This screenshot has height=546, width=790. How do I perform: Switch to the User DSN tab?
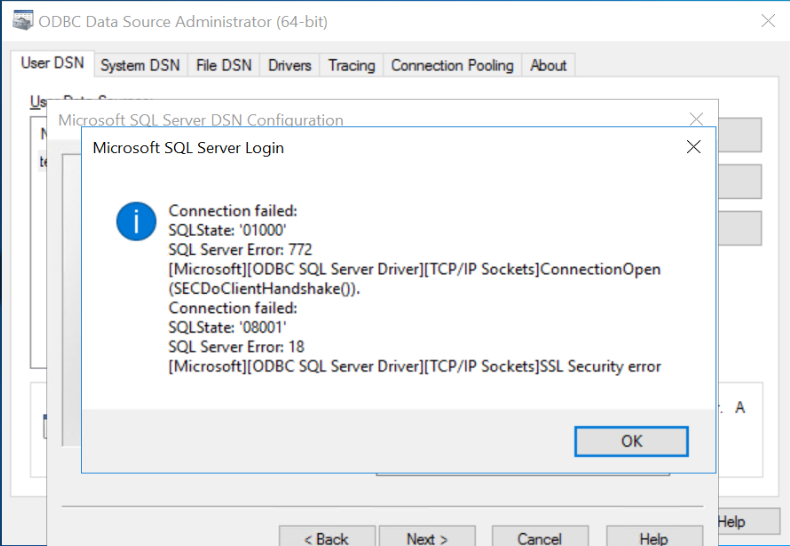pyautogui.click(x=53, y=64)
